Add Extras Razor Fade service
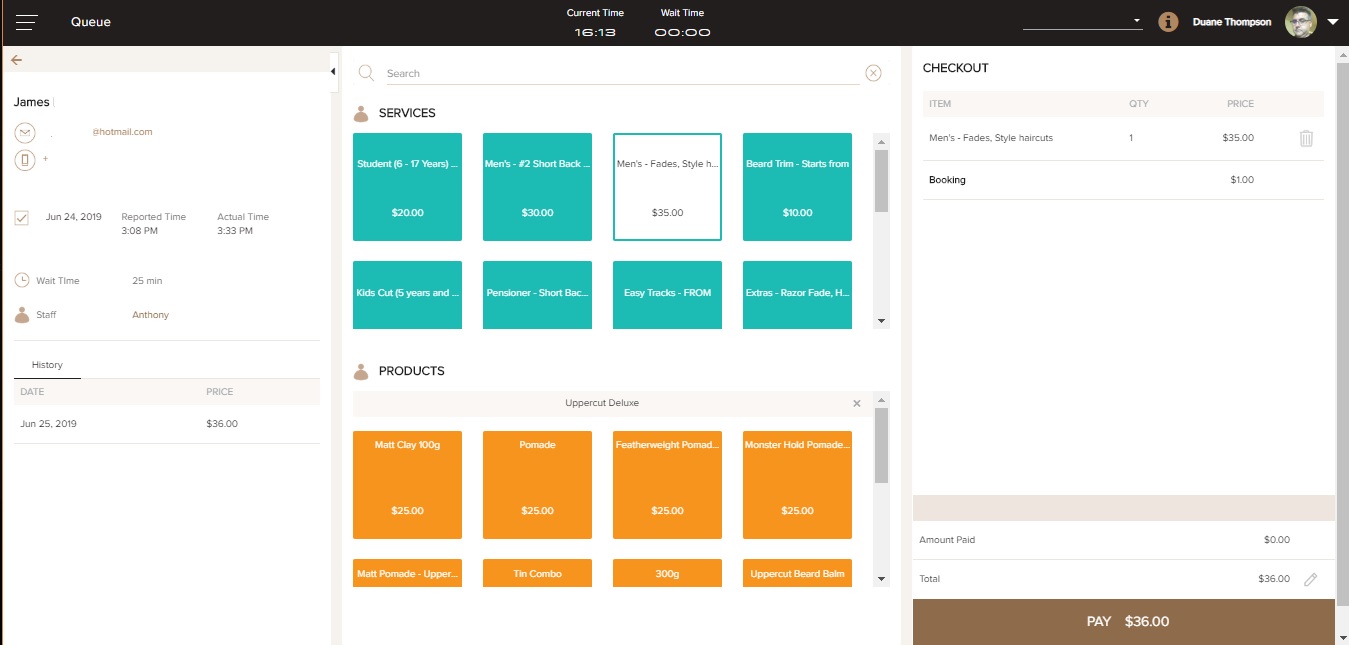1349x645 pixels. coord(797,295)
